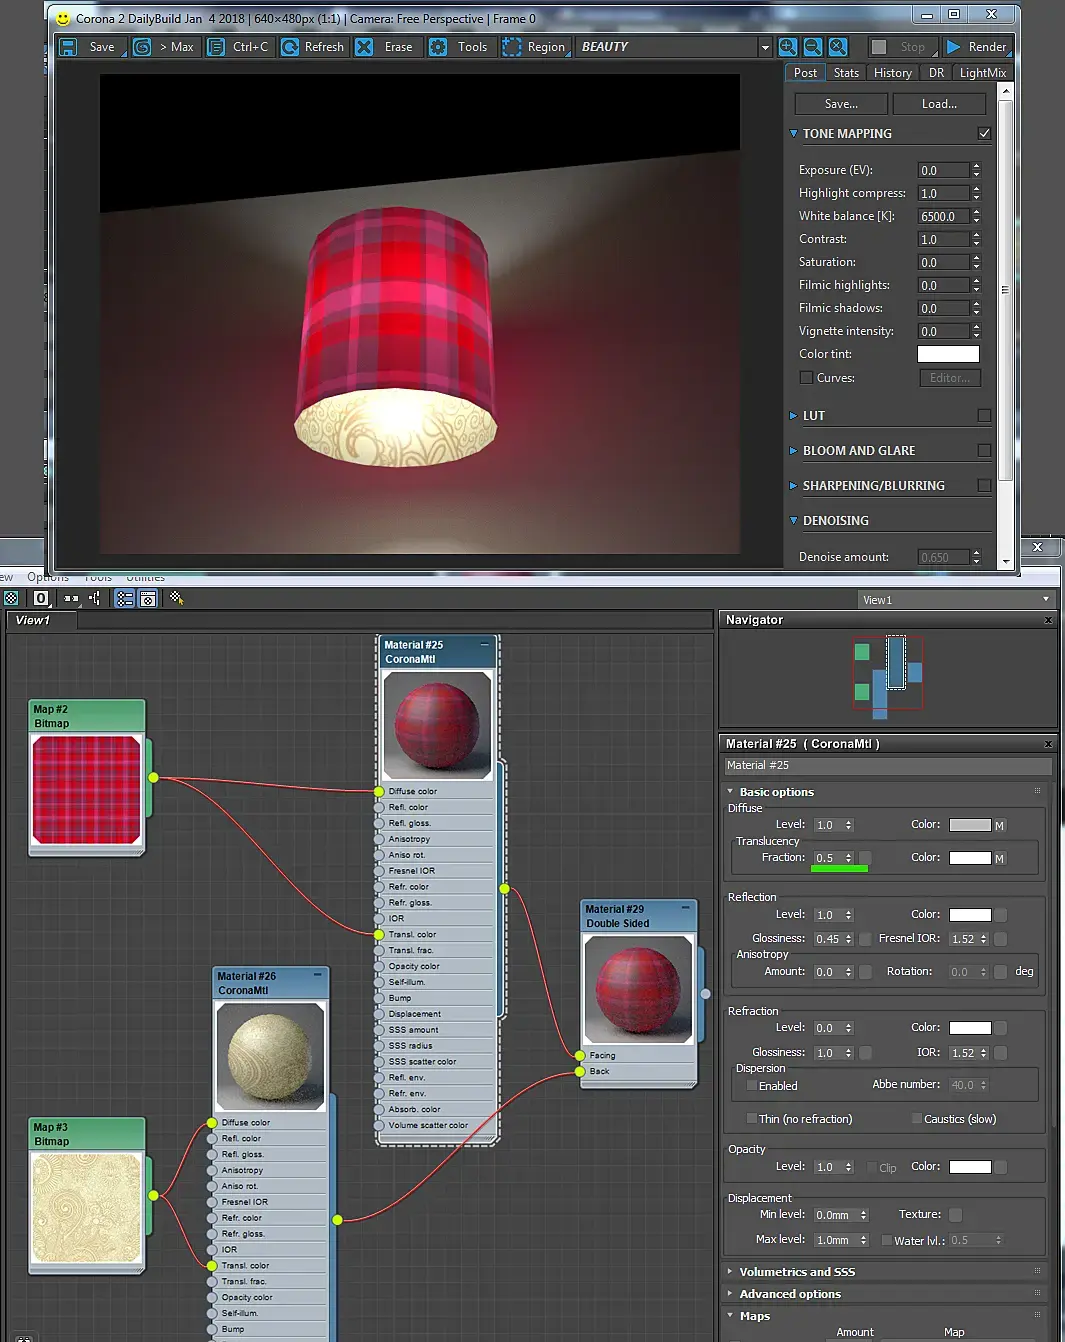1065x1342 pixels.
Task: Toggle the parameter editor icon
Action: [x=148, y=598]
